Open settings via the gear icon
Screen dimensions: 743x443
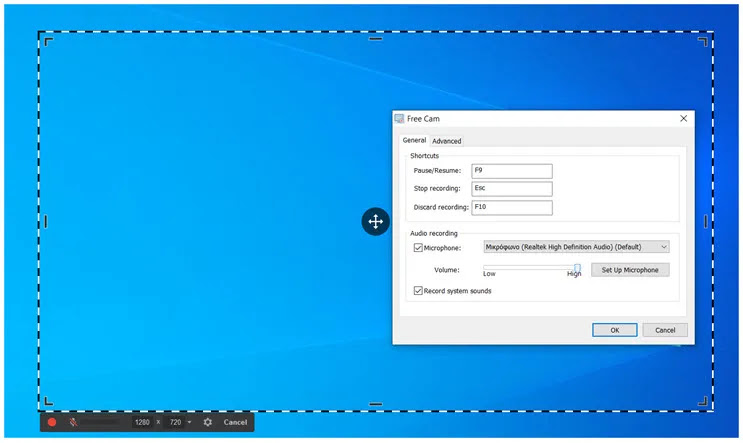click(x=208, y=422)
